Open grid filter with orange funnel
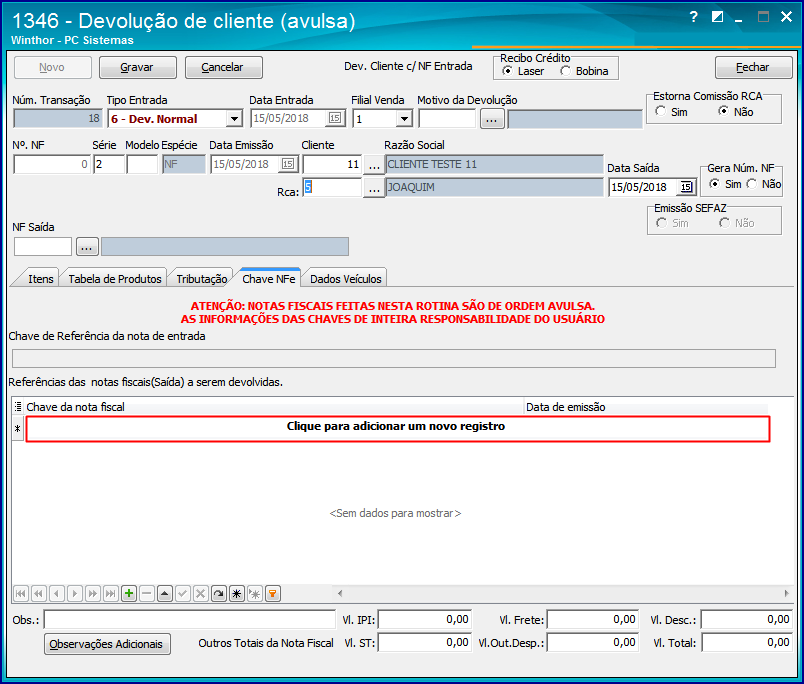The image size is (804, 684). [x=273, y=594]
